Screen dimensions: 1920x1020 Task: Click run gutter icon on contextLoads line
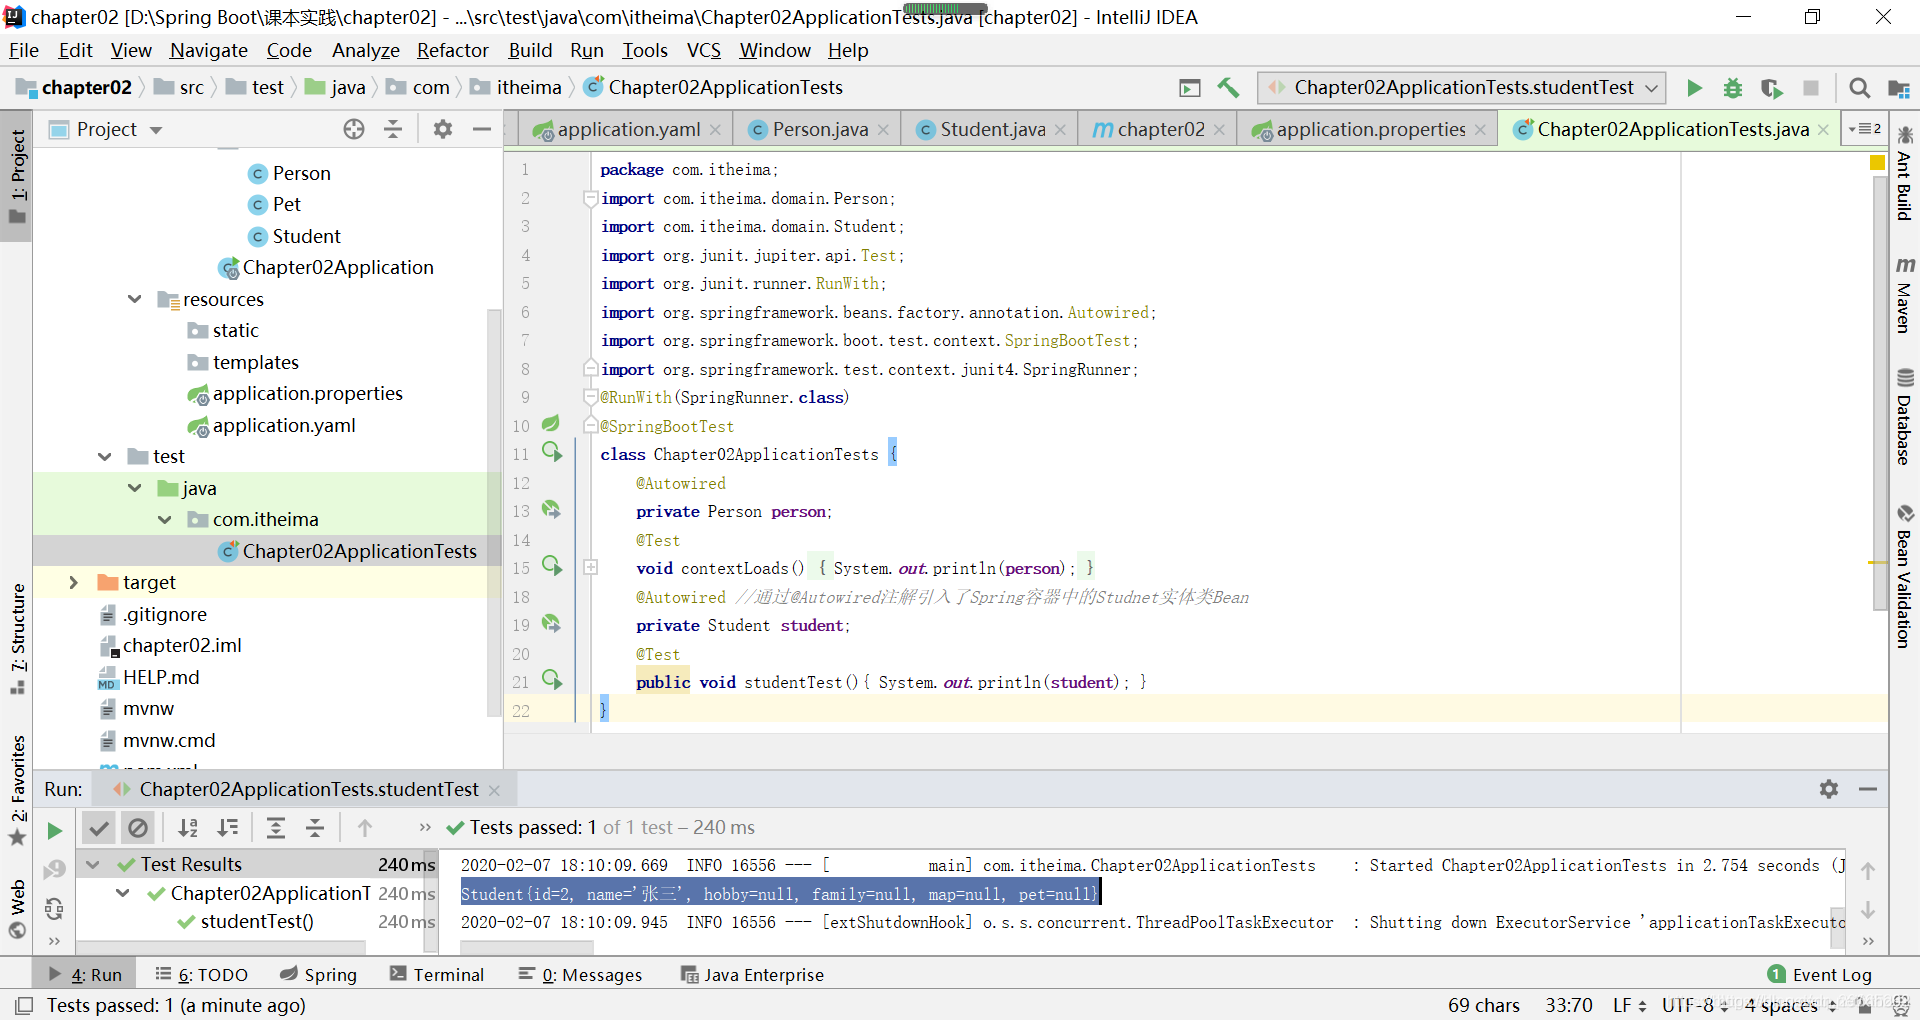[x=552, y=566]
